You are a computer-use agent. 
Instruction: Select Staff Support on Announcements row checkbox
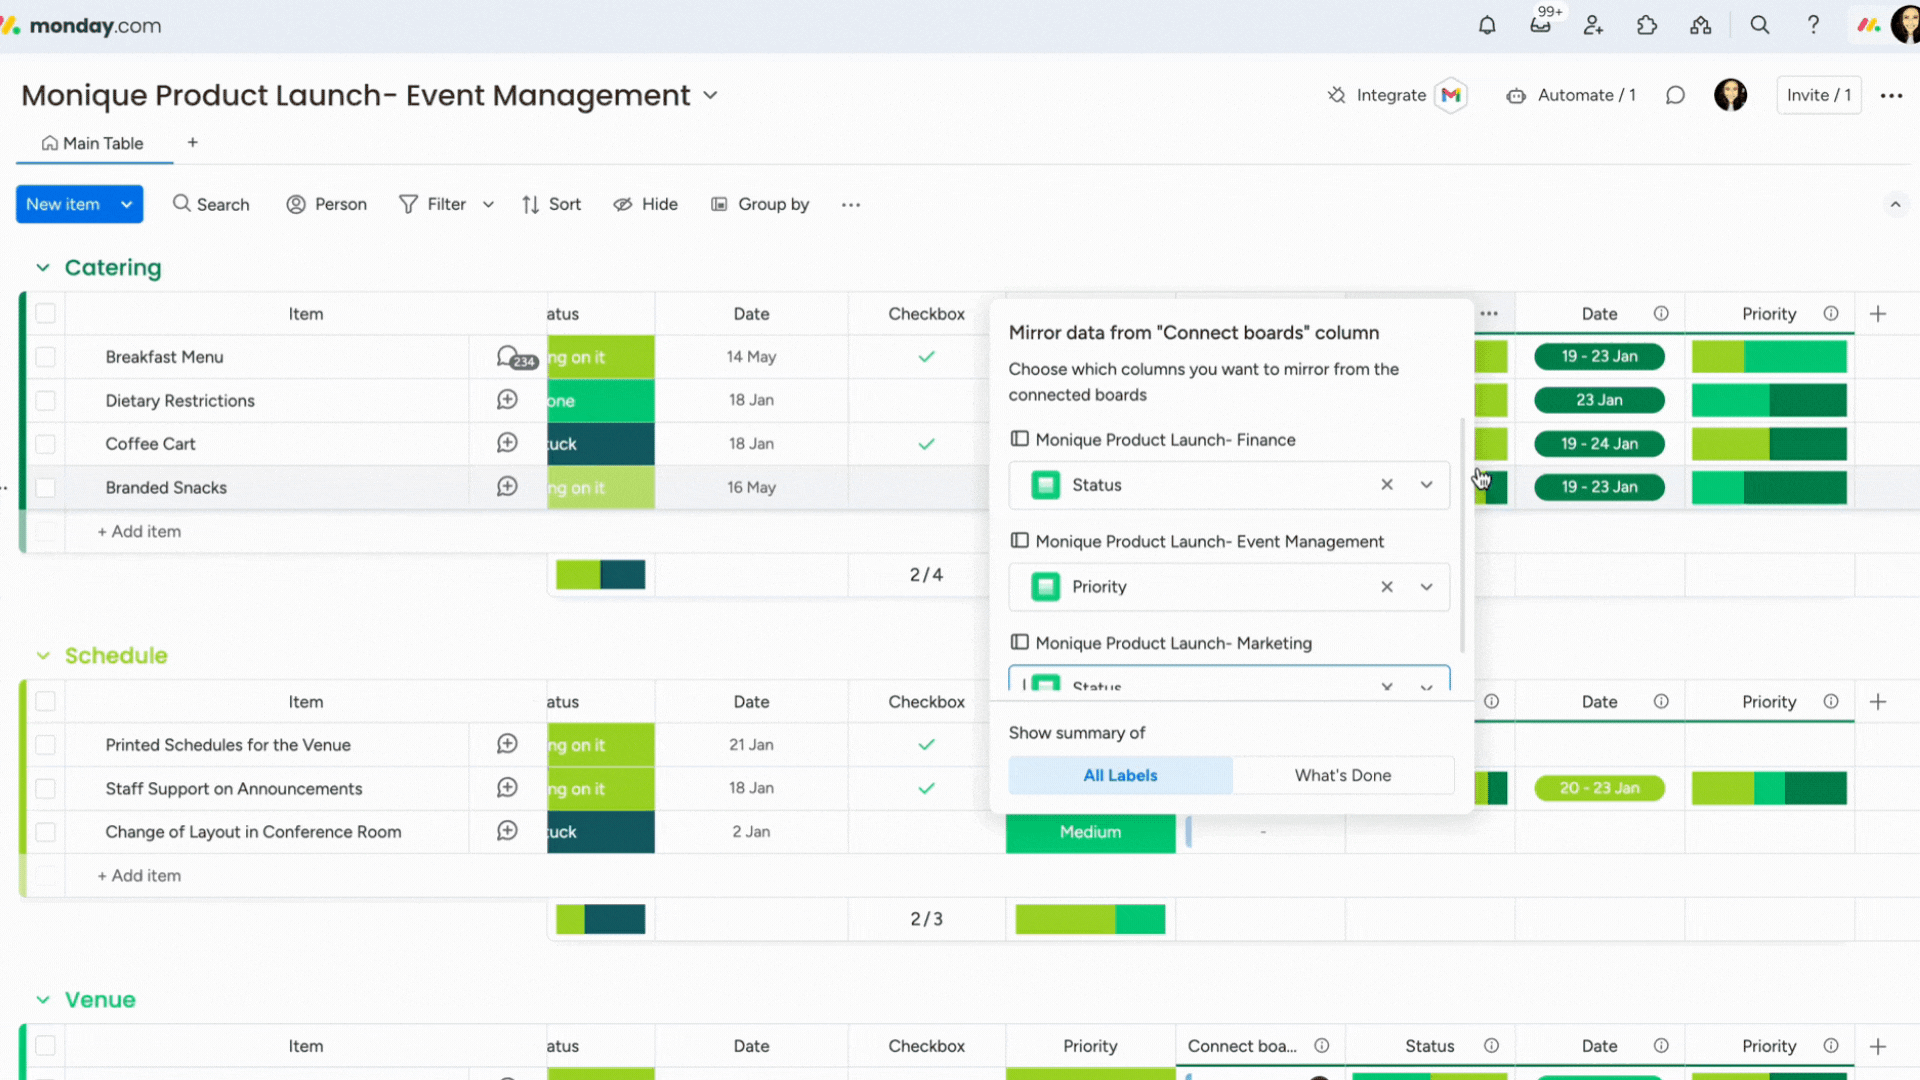click(45, 789)
